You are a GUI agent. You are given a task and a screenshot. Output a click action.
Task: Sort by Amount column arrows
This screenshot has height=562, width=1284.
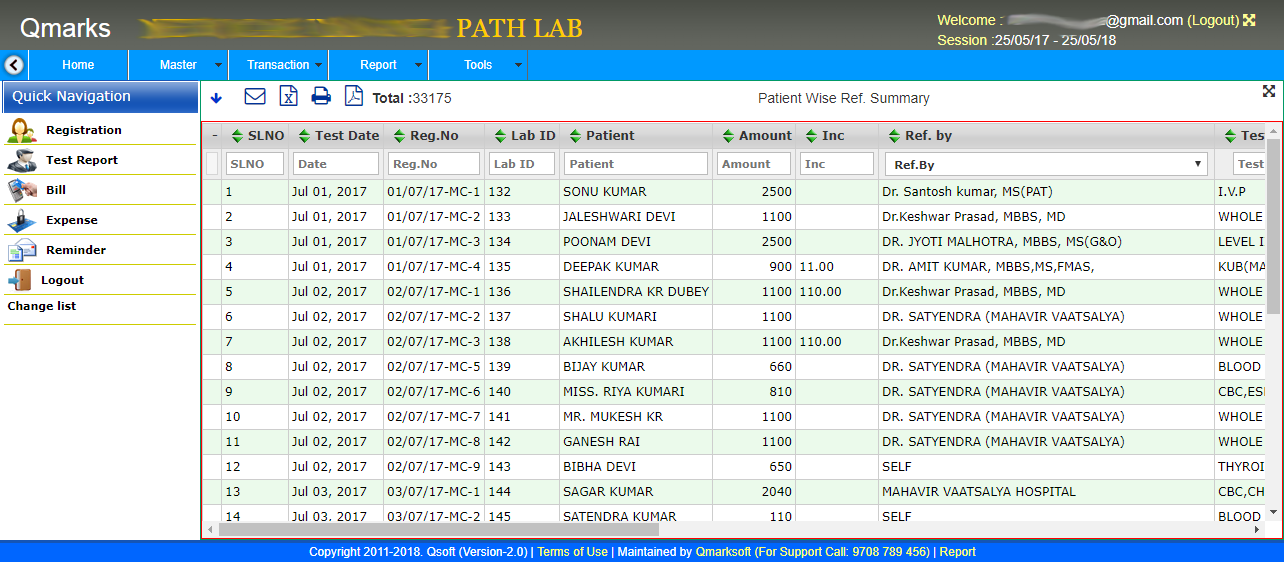[728, 136]
